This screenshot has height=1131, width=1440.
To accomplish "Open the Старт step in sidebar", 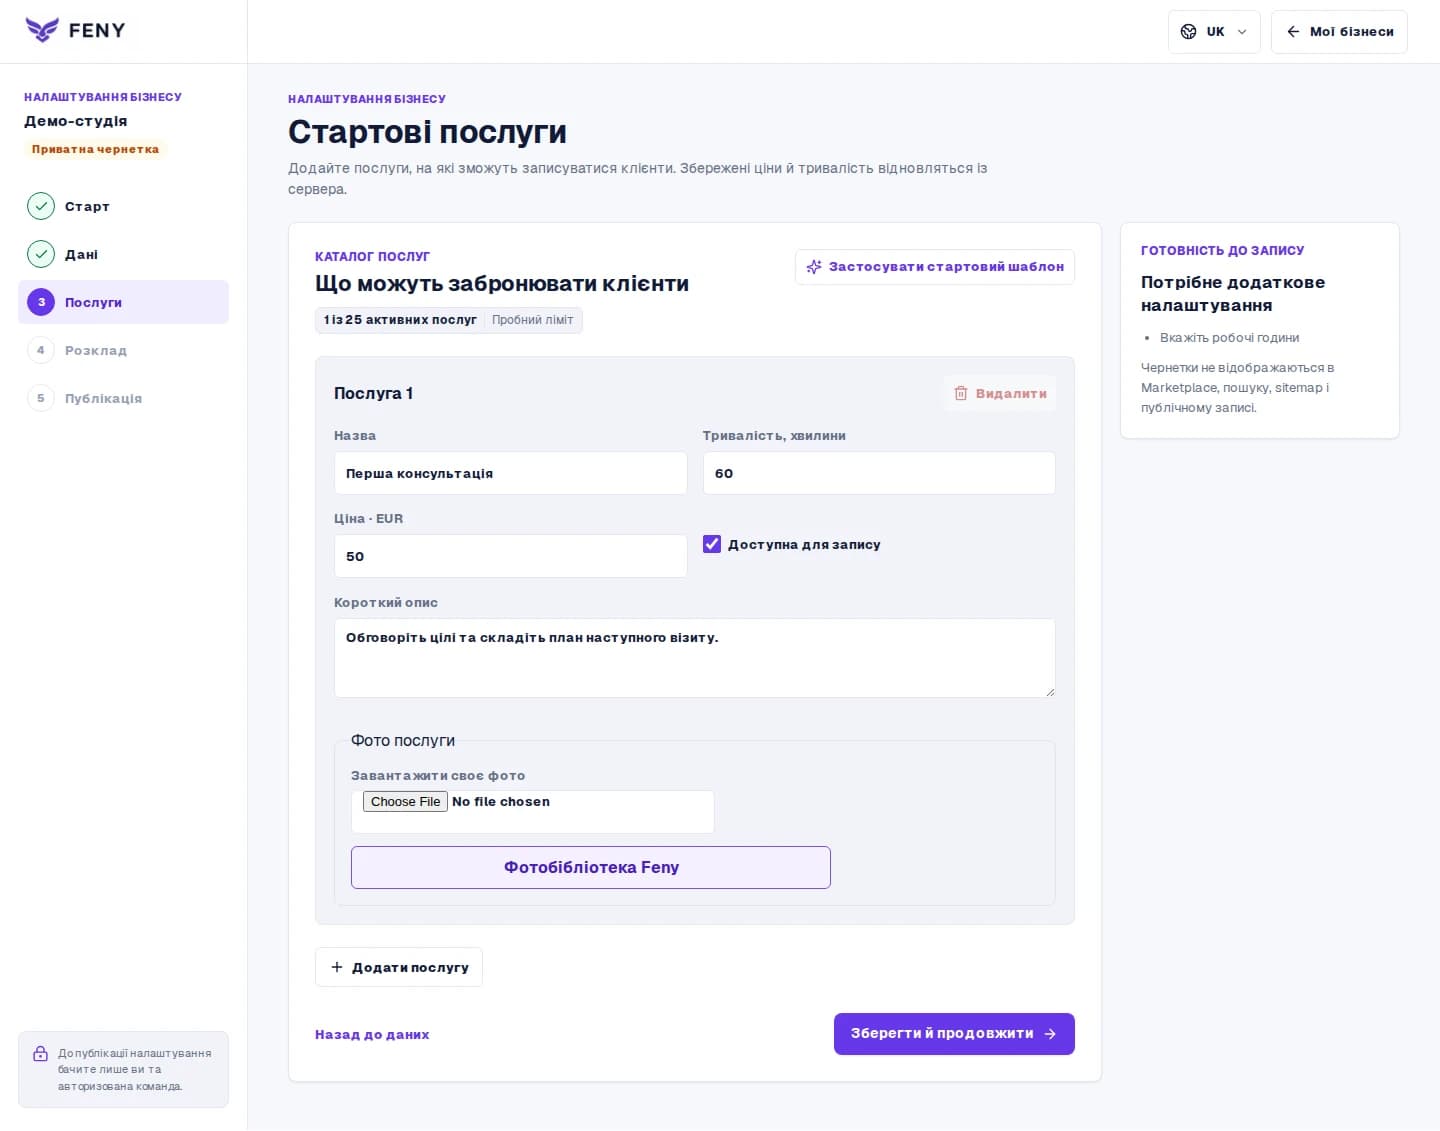I will [x=123, y=206].
